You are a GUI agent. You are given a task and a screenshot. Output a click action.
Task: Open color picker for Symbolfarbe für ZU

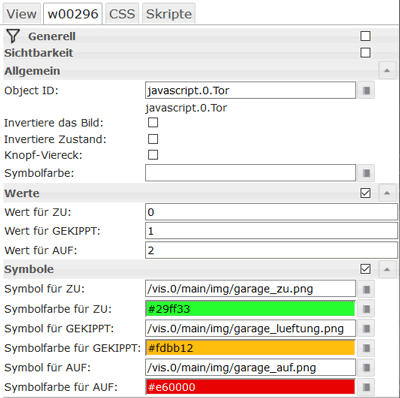coord(366,309)
